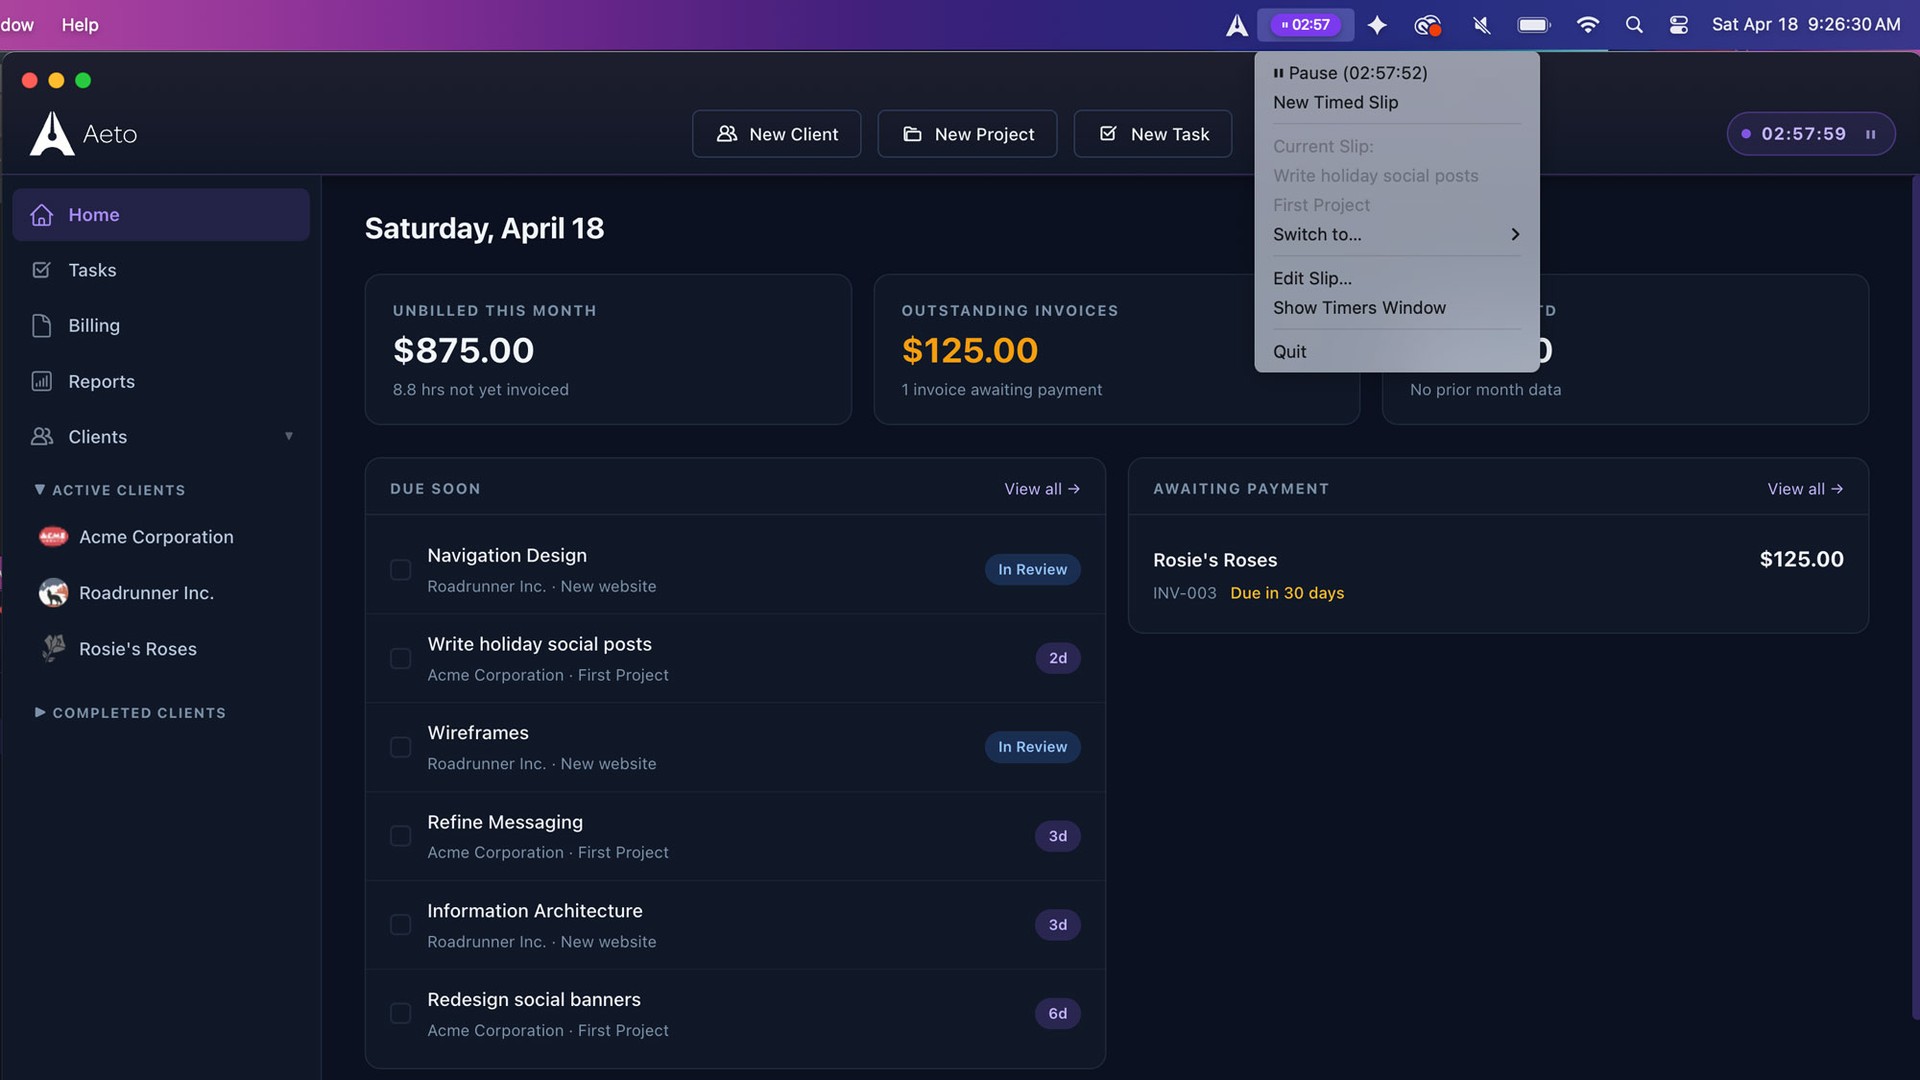Check off Redesign social banners task

pyautogui.click(x=400, y=1014)
